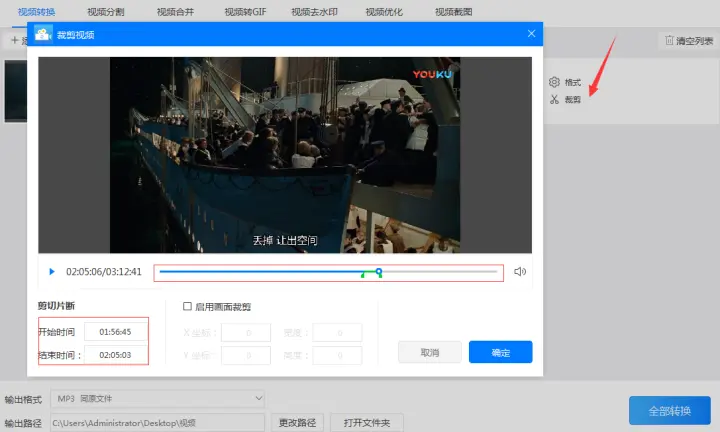This screenshot has width=720, height=432.
Task: Click the 剪切片断 heading
Action: click(x=56, y=306)
